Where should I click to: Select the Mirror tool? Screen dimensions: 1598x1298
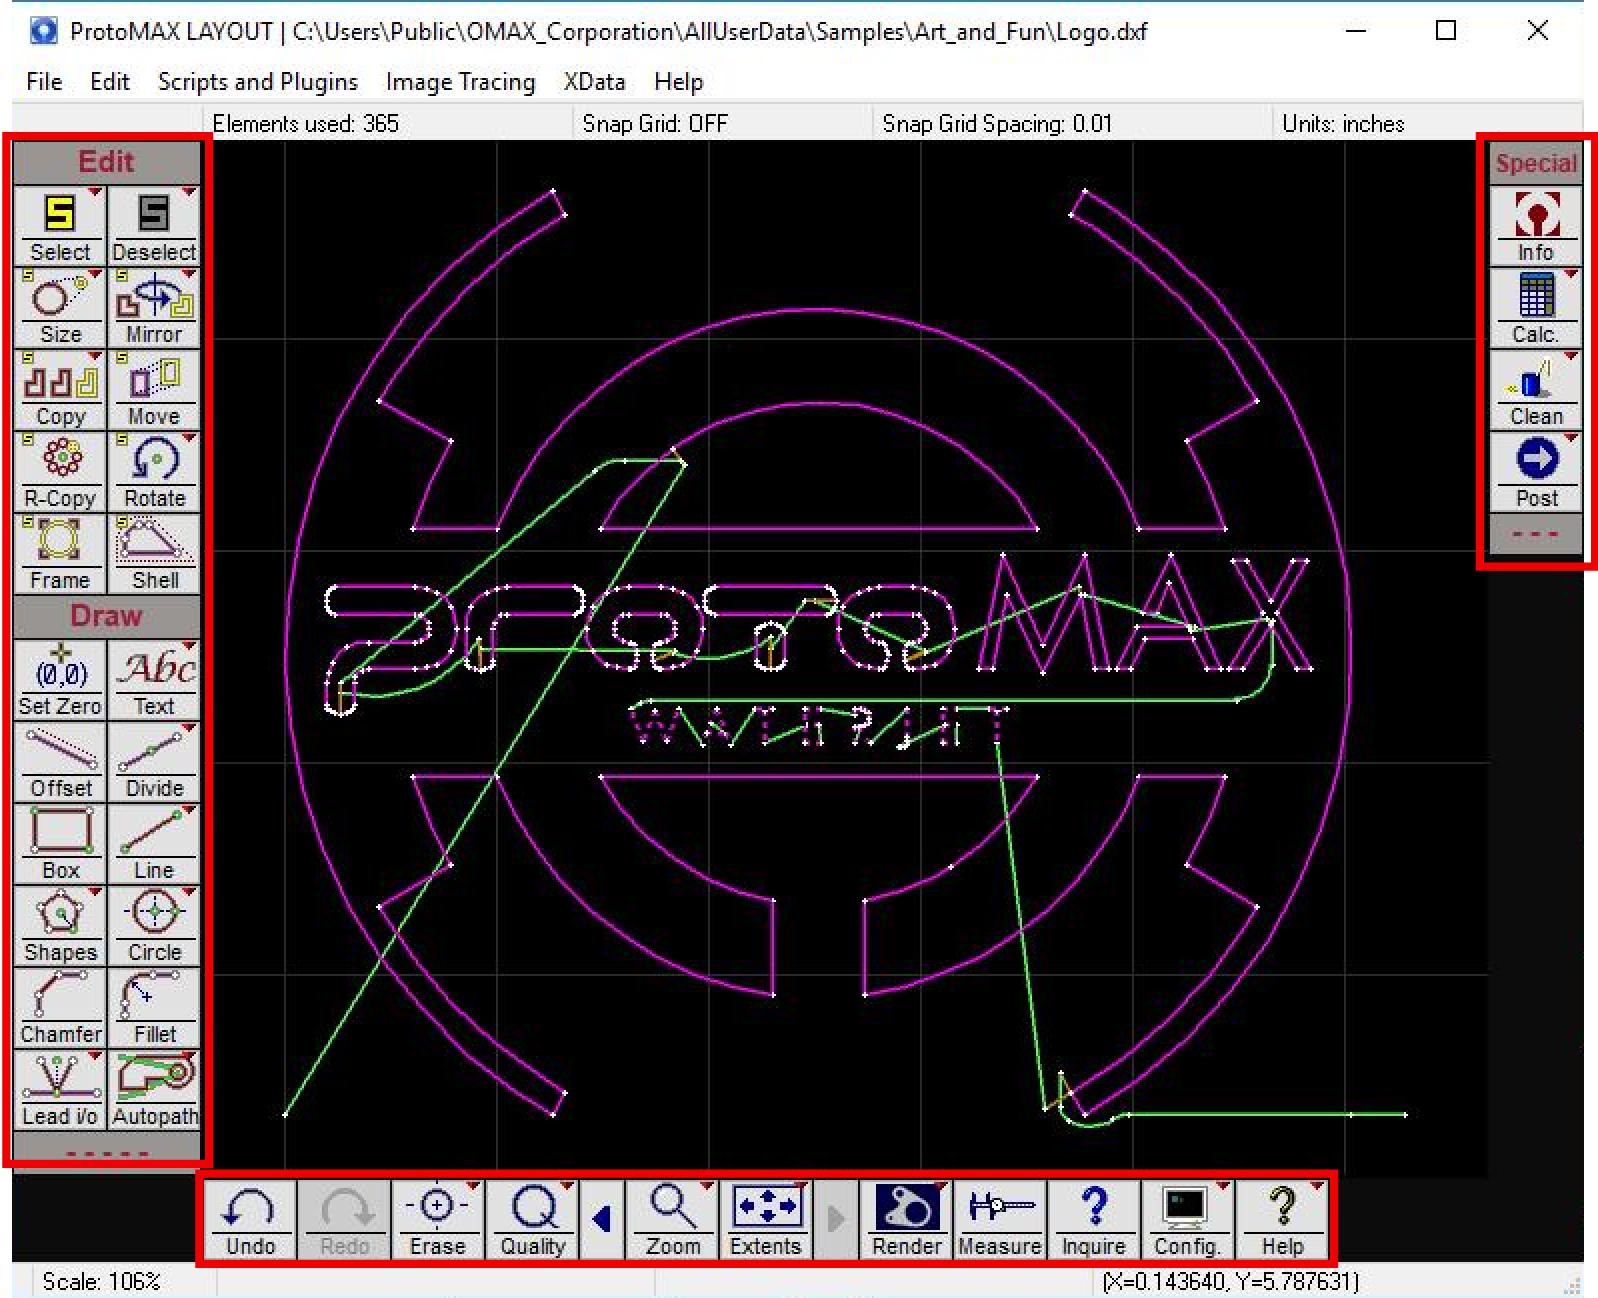tap(154, 307)
